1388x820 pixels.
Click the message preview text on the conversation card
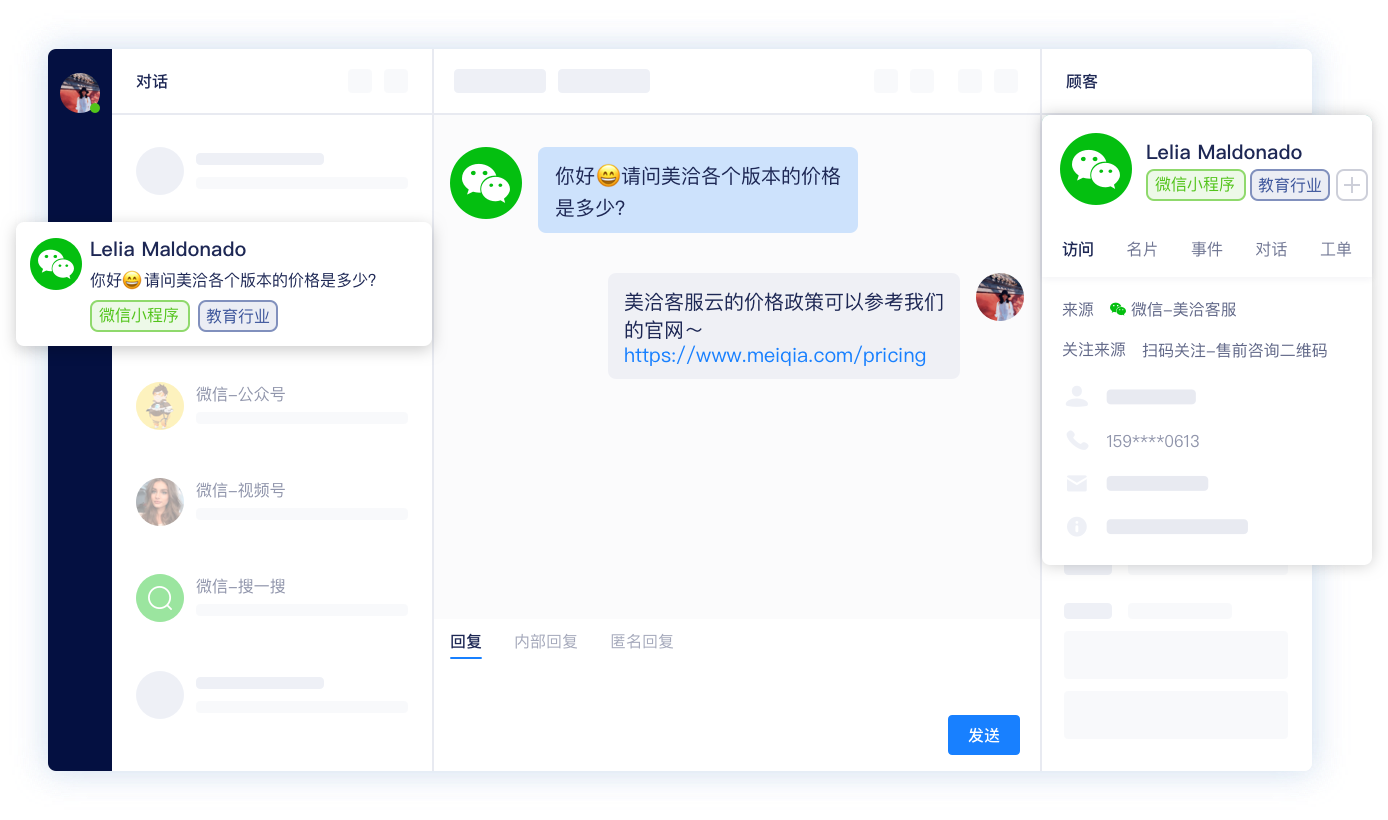[233, 281]
